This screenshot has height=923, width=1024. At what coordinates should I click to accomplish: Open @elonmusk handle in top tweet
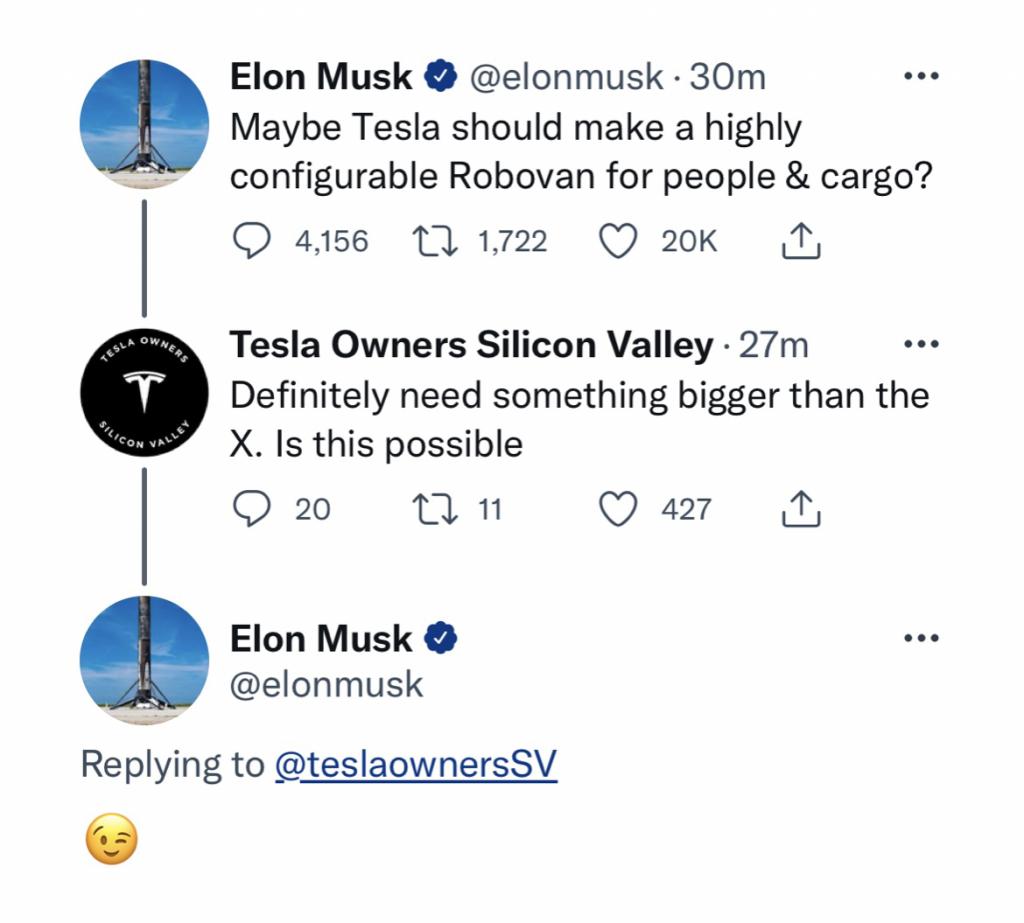coord(566,77)
